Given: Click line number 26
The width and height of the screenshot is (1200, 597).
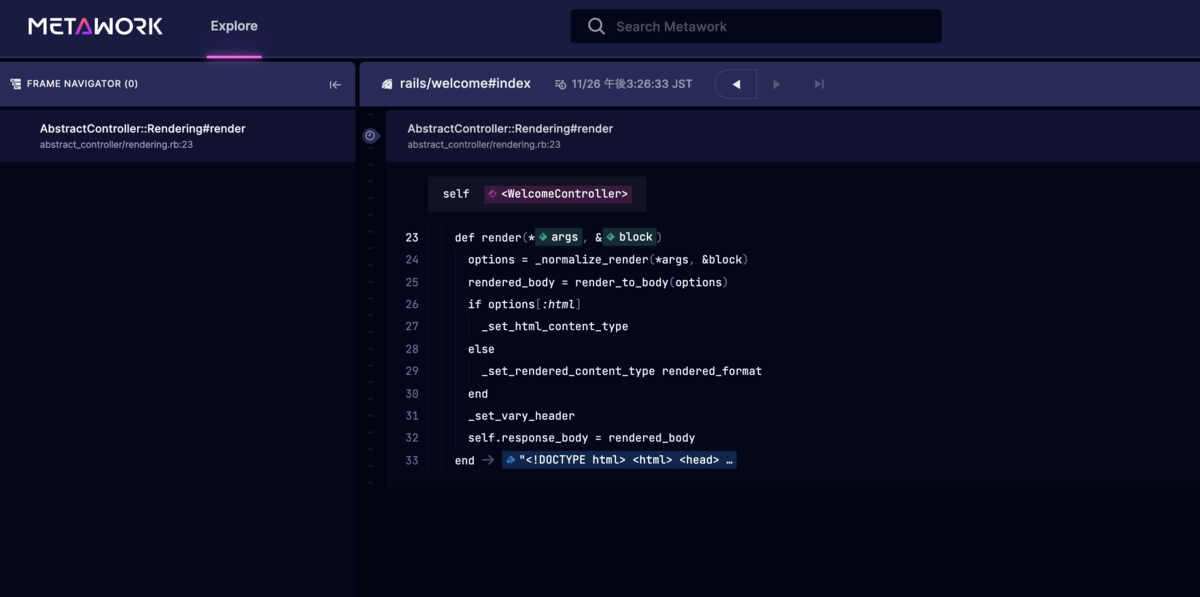Looking at the screenshot, I should pos(412,304).
